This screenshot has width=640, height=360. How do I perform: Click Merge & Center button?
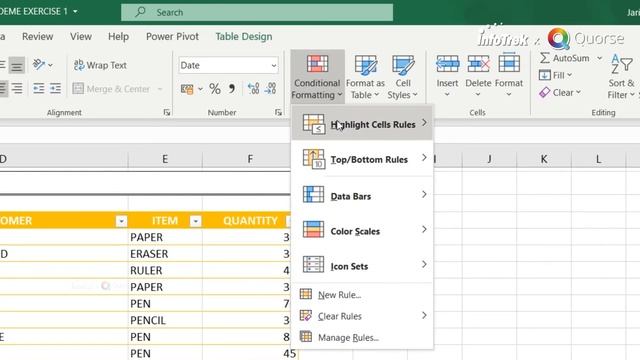pyautogui.click(x=112, y=89)
